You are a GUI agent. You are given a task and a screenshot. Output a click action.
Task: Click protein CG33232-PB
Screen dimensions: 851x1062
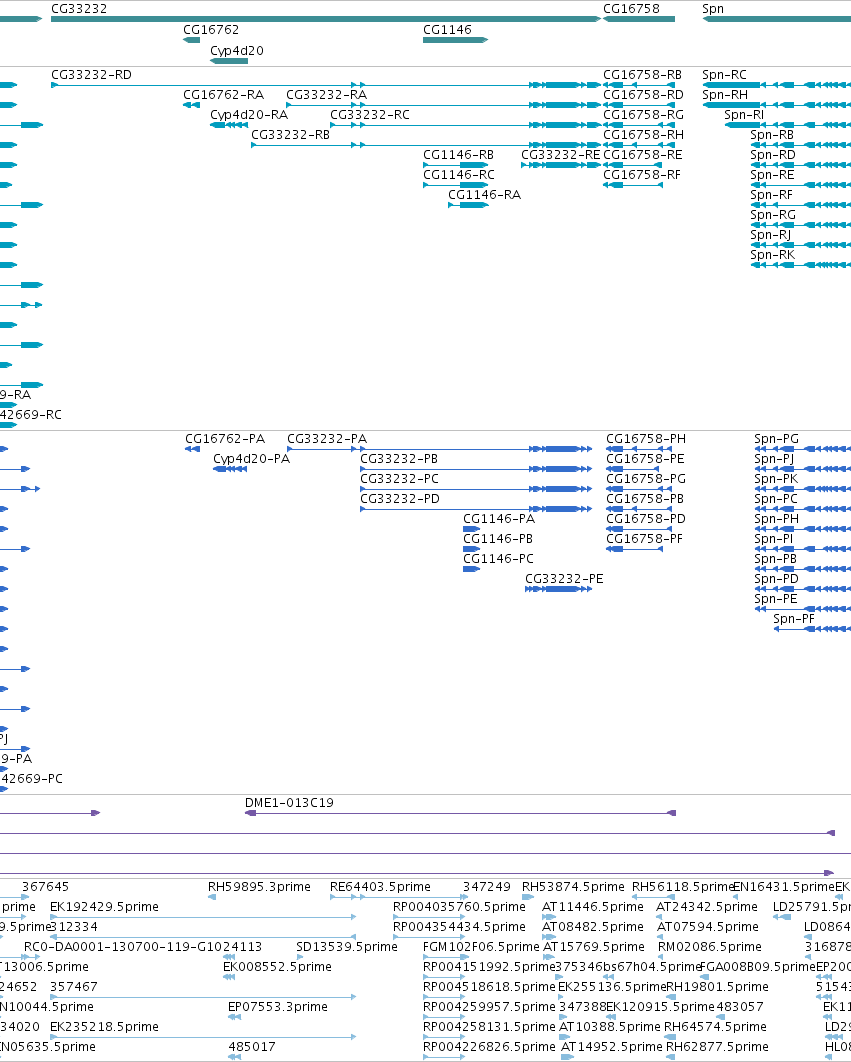click(x=399, y=459)
